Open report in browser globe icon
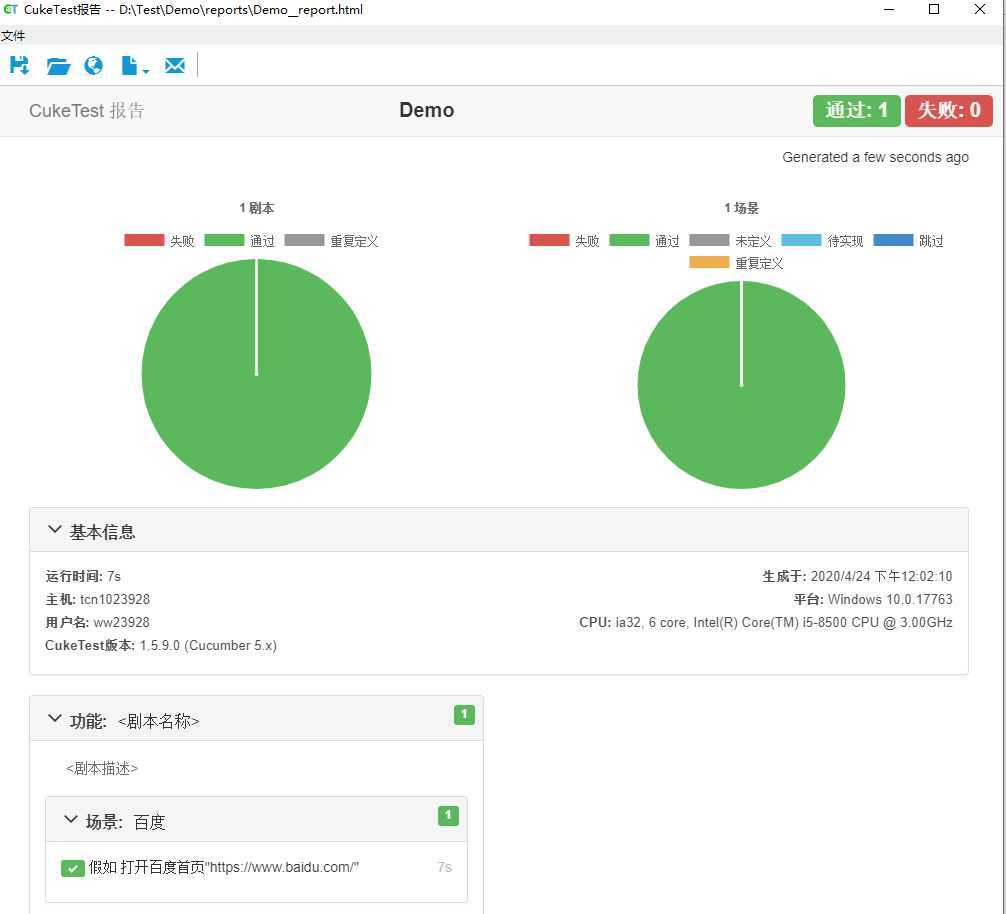Viewport: 1006px width, 914px height. click(94, 65)
